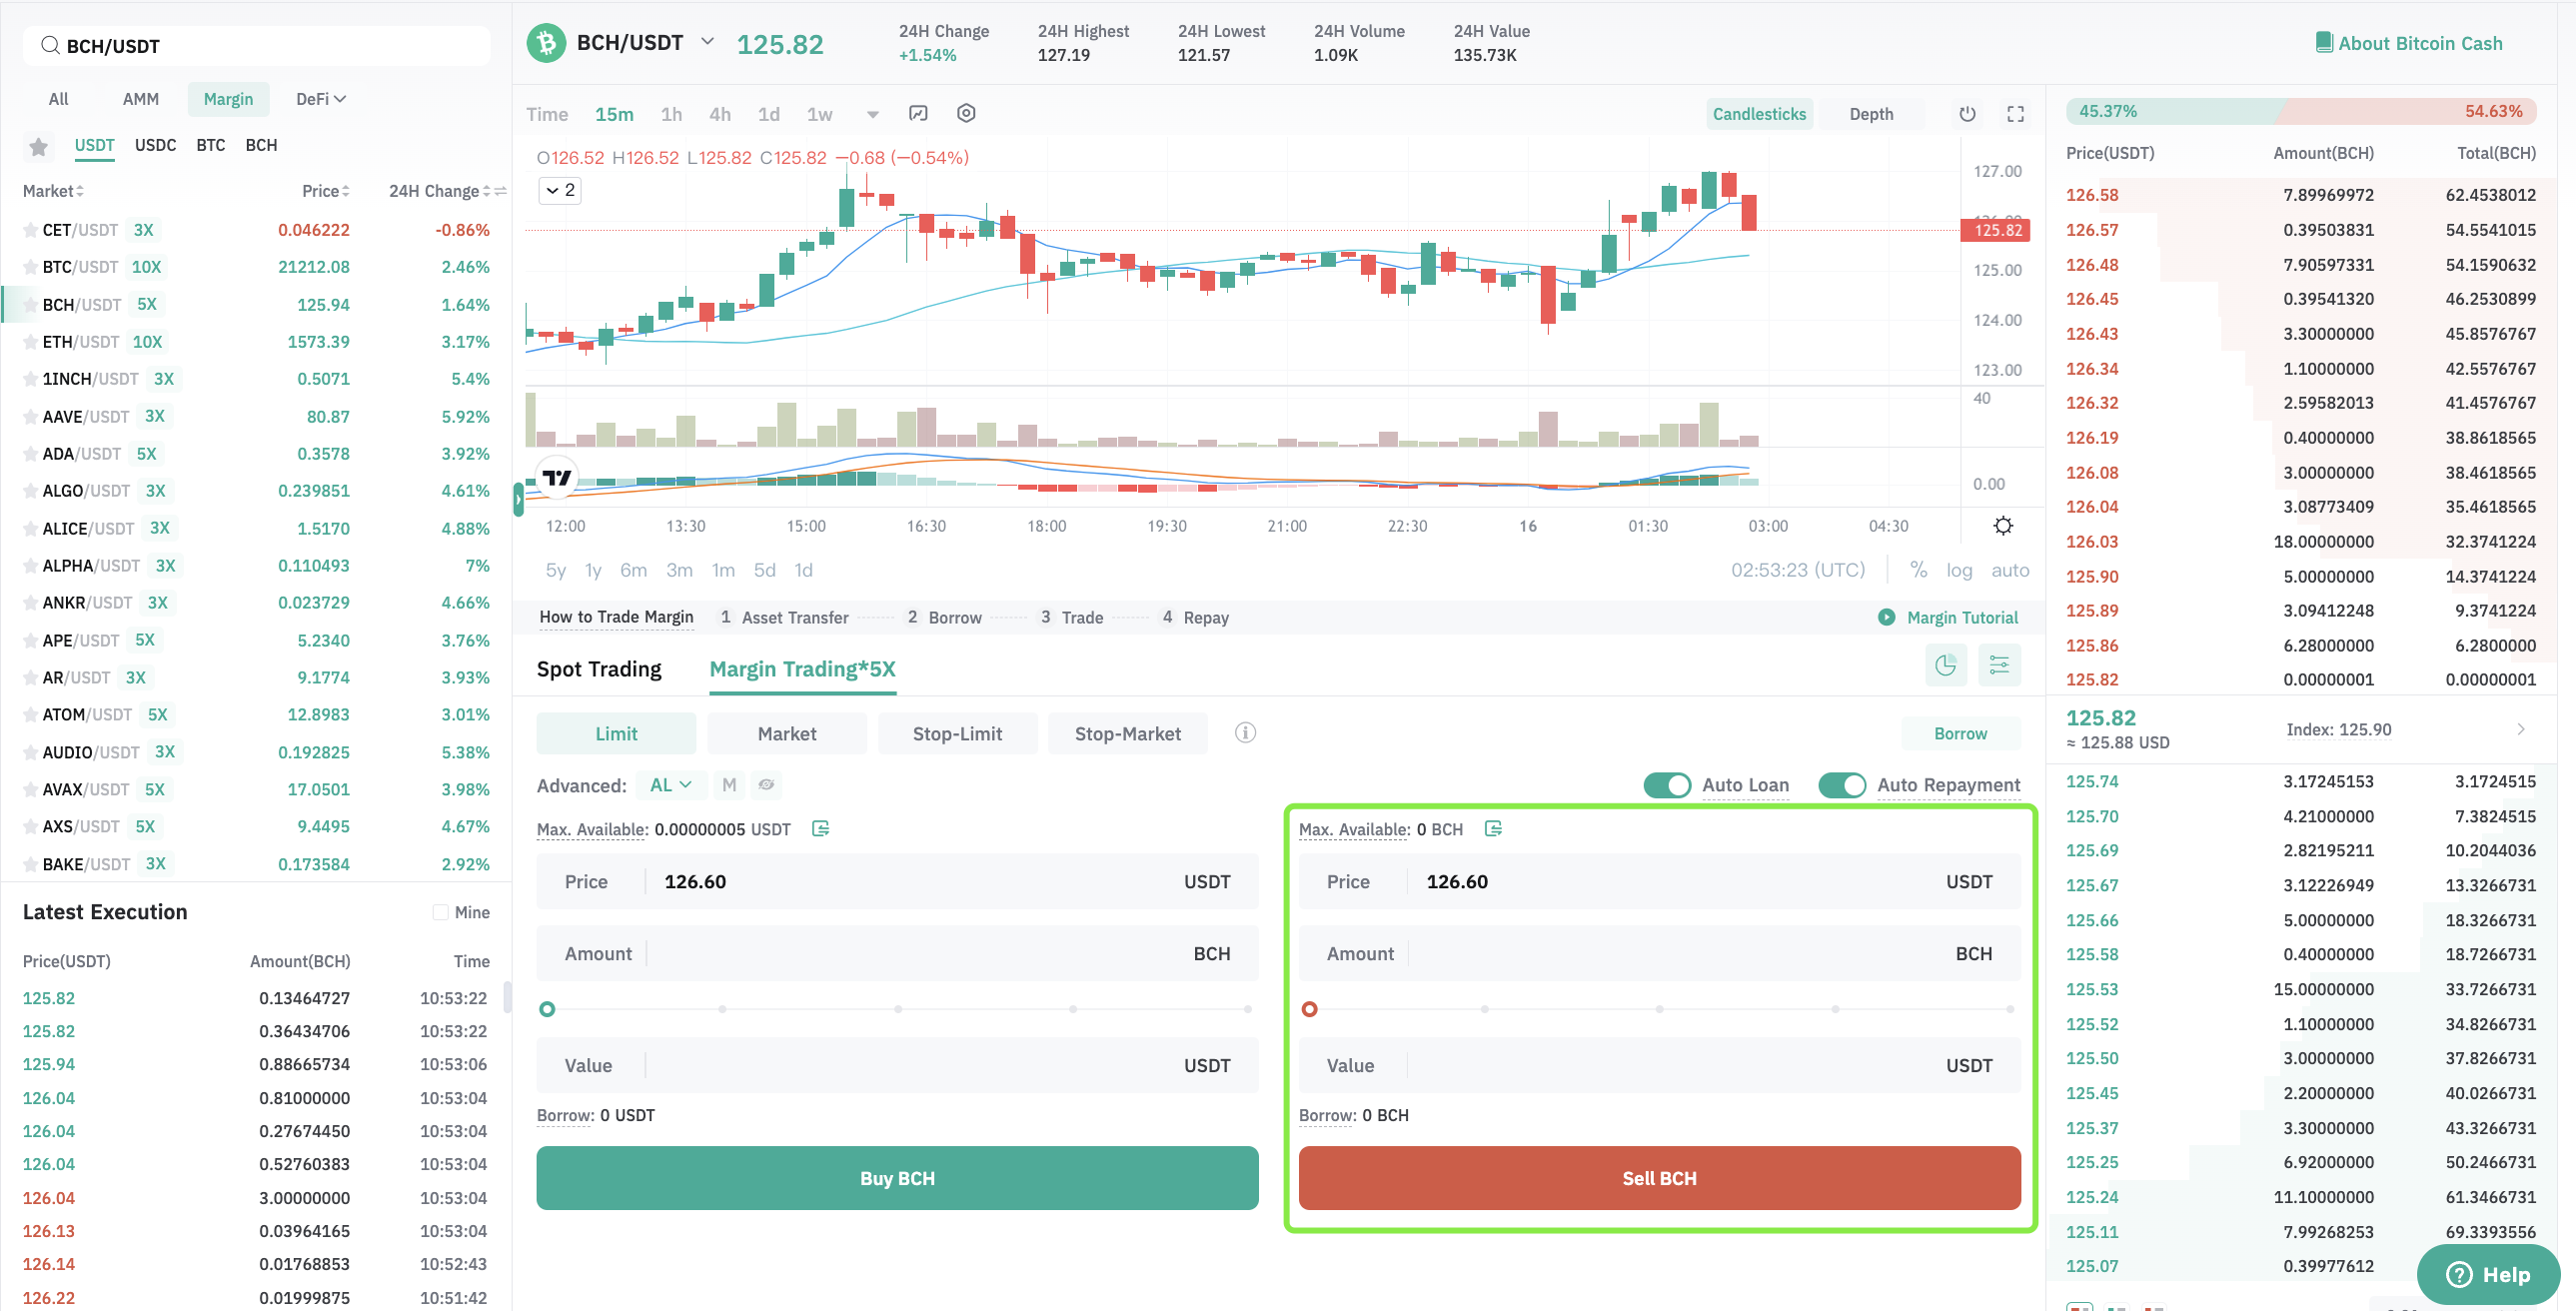Screen dimensions: 2576x1311
Task: Favorite the CET/USDT star
Action: (x=30, y=230)
